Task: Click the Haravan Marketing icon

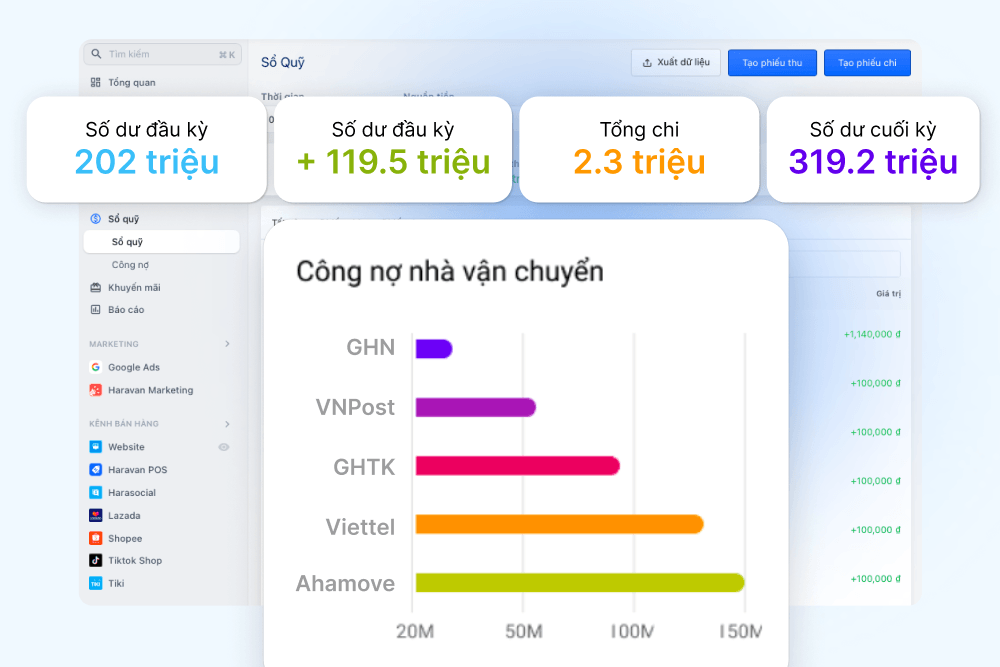Action: [96, 390]
